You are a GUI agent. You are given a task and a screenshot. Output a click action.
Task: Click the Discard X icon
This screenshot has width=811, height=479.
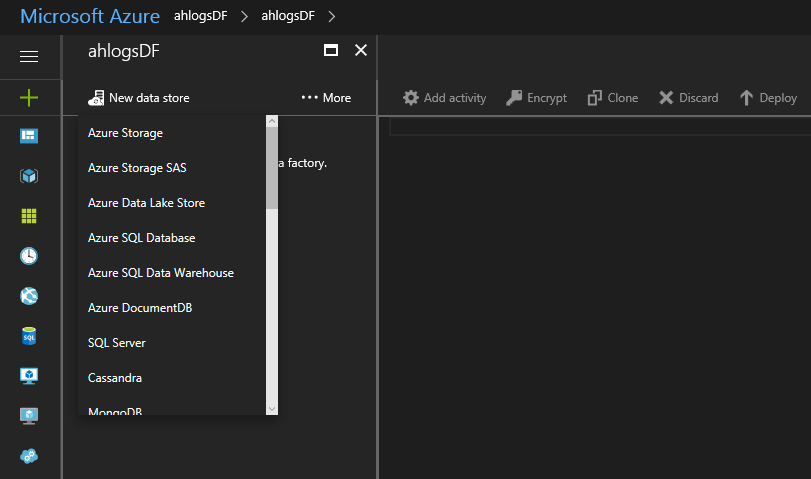[666, 98]
